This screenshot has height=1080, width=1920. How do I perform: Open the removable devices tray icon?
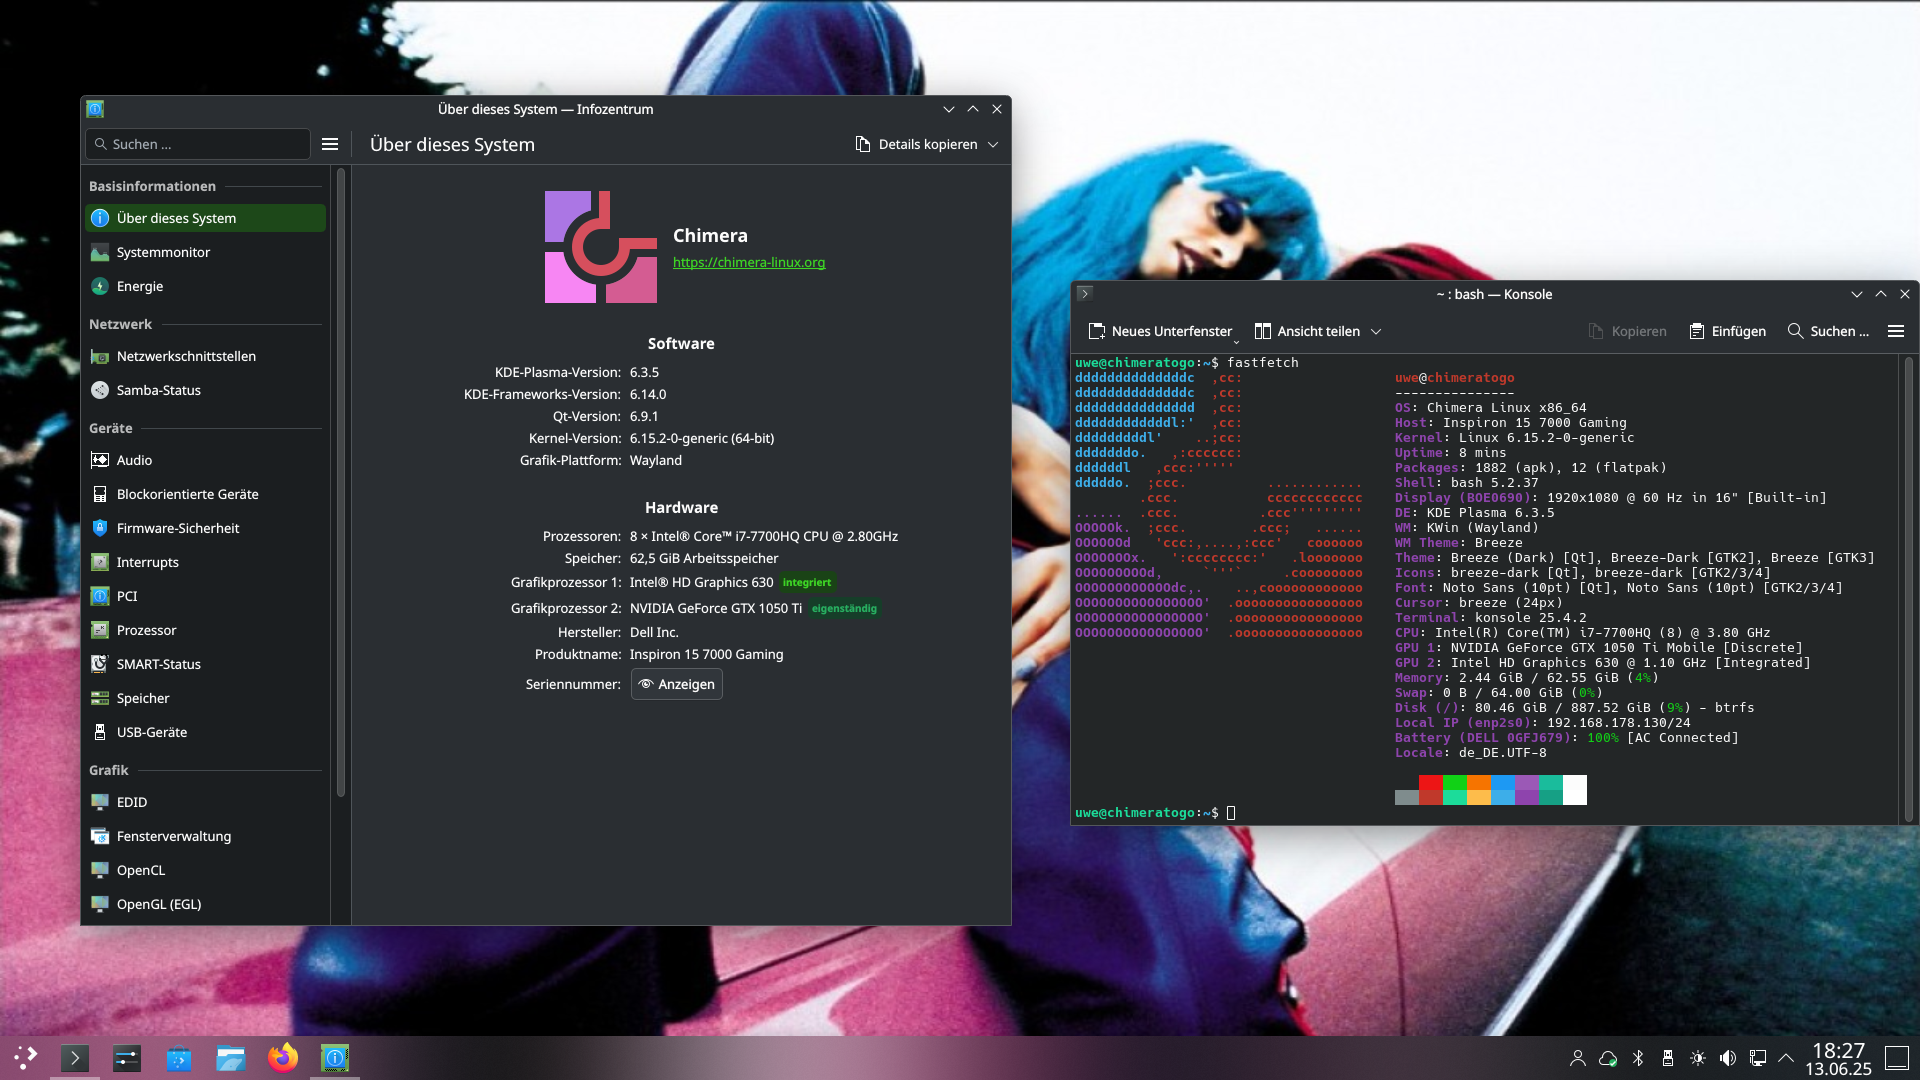1668,1058
